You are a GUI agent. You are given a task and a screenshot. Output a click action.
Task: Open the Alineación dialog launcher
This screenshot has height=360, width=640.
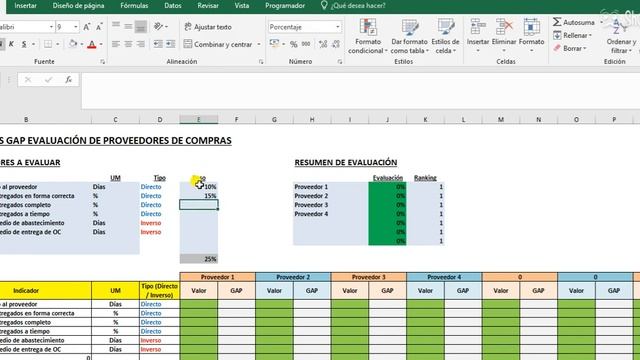point(261,62)
